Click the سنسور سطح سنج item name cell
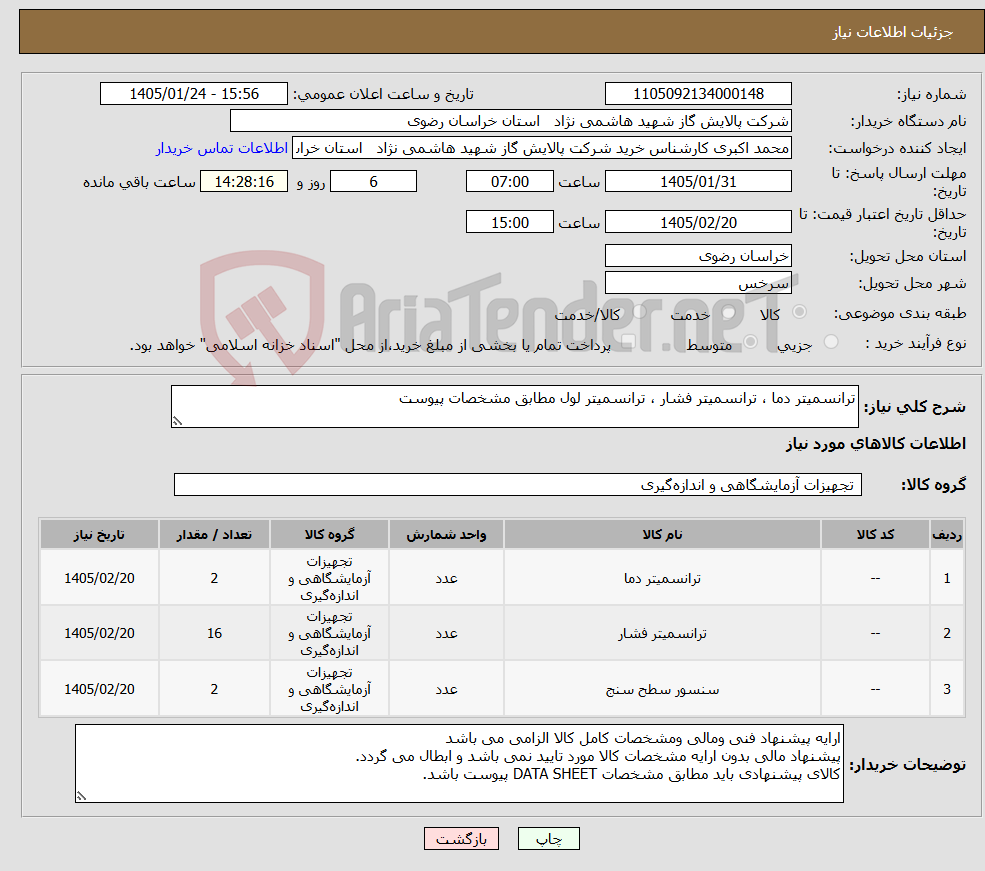This screenshot has width=985, height=871. [662, 689]
